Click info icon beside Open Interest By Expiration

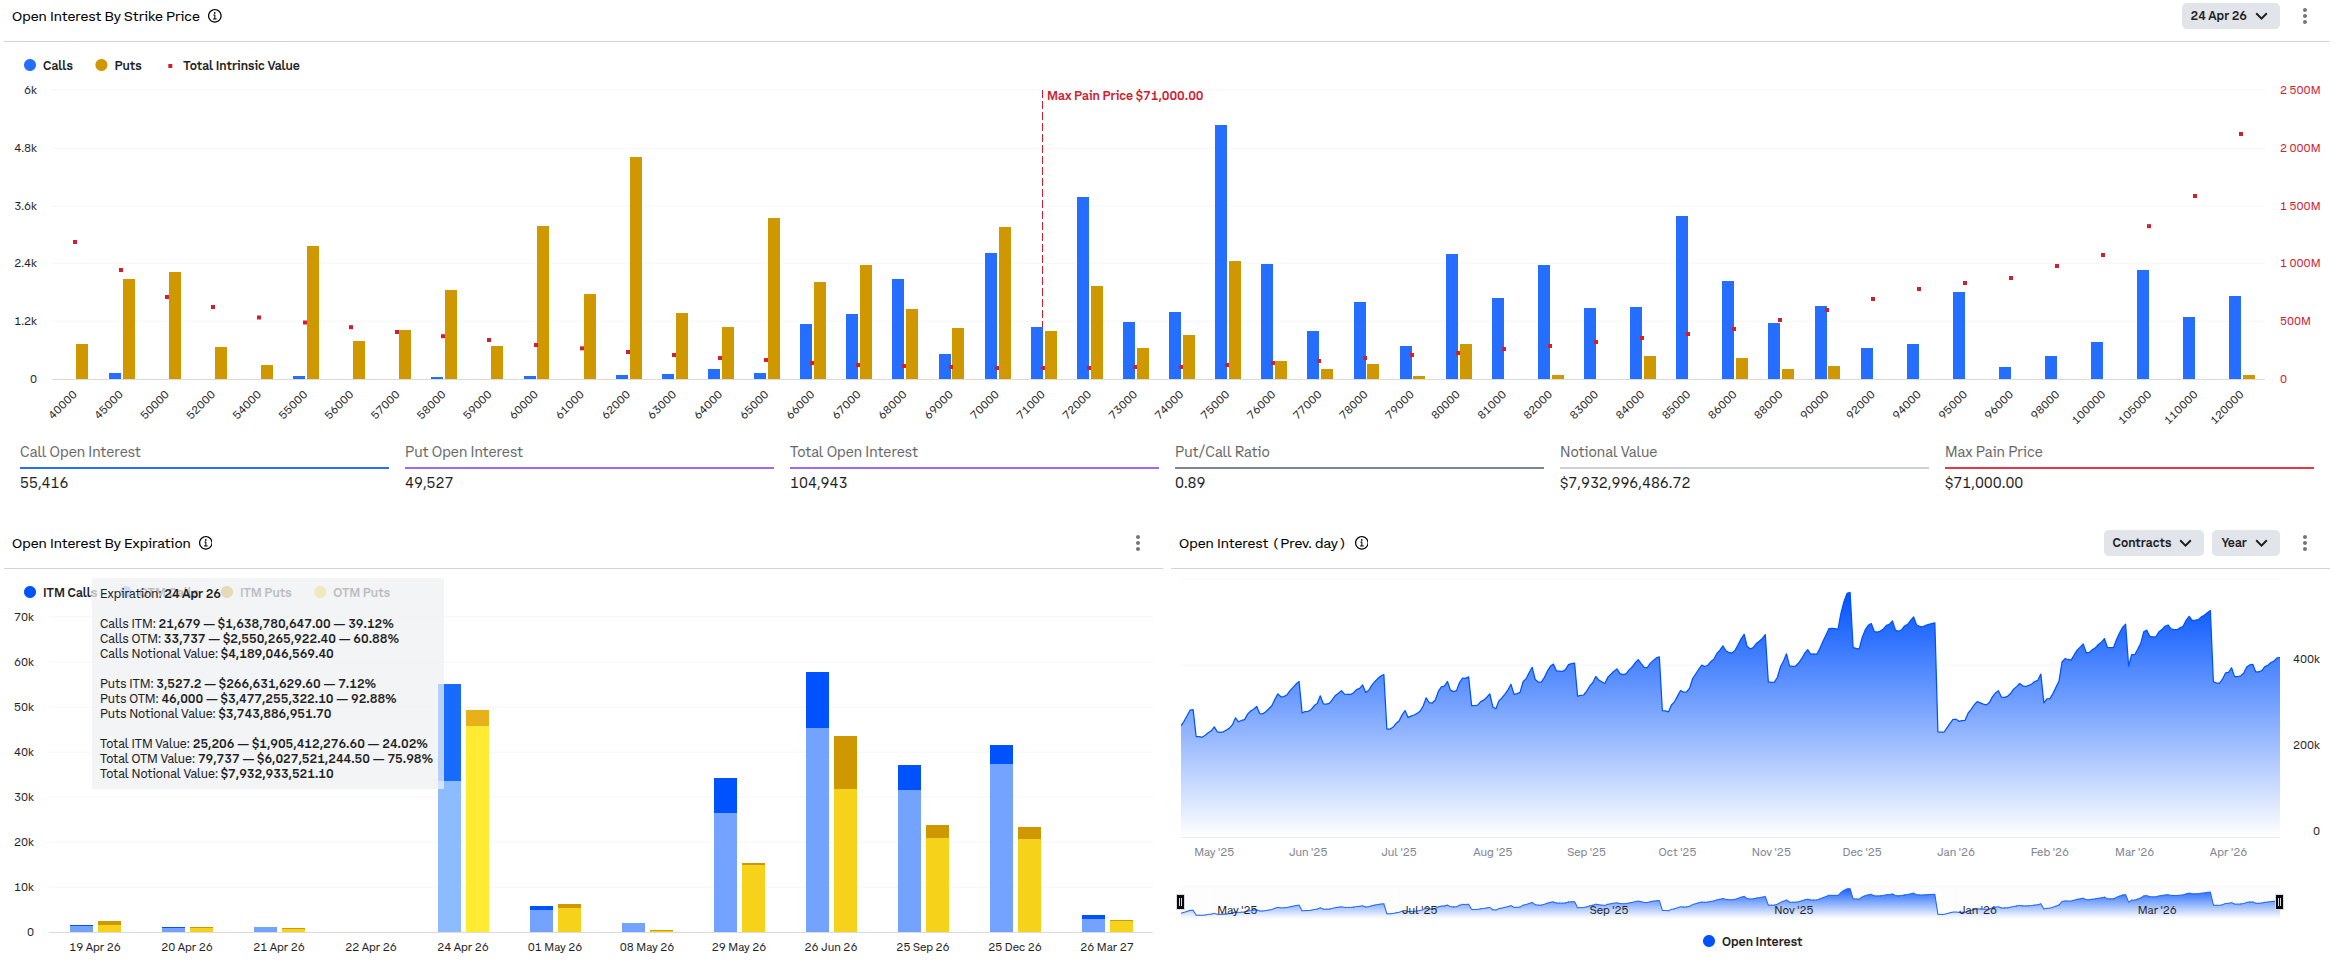click(206, 543)
